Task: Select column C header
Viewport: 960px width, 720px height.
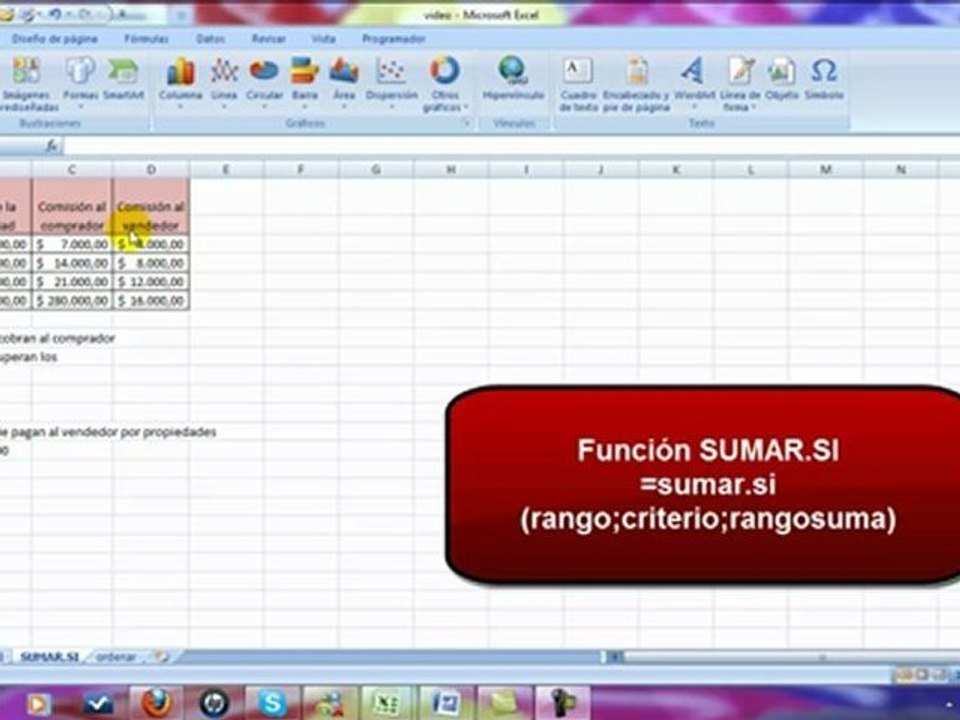Action: pos(72,170)
